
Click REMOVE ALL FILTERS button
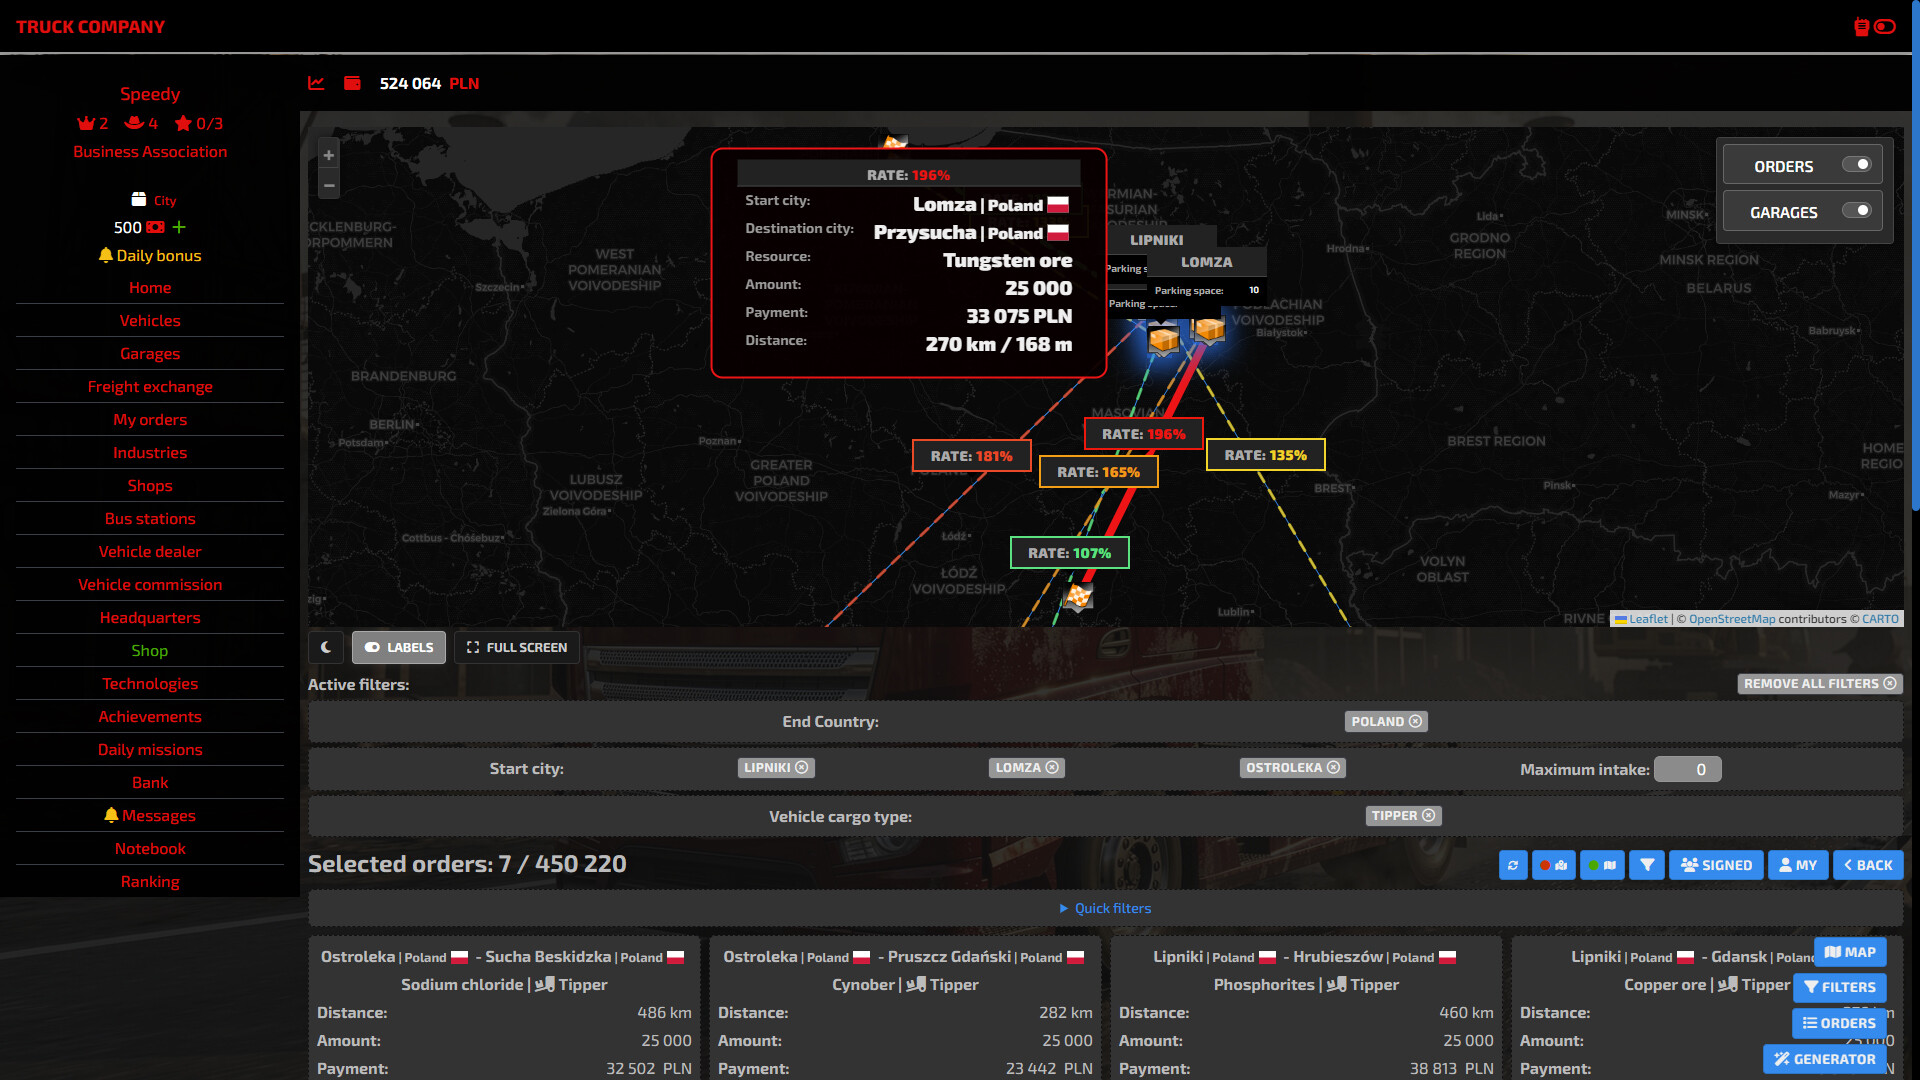tap(1819, 684)
